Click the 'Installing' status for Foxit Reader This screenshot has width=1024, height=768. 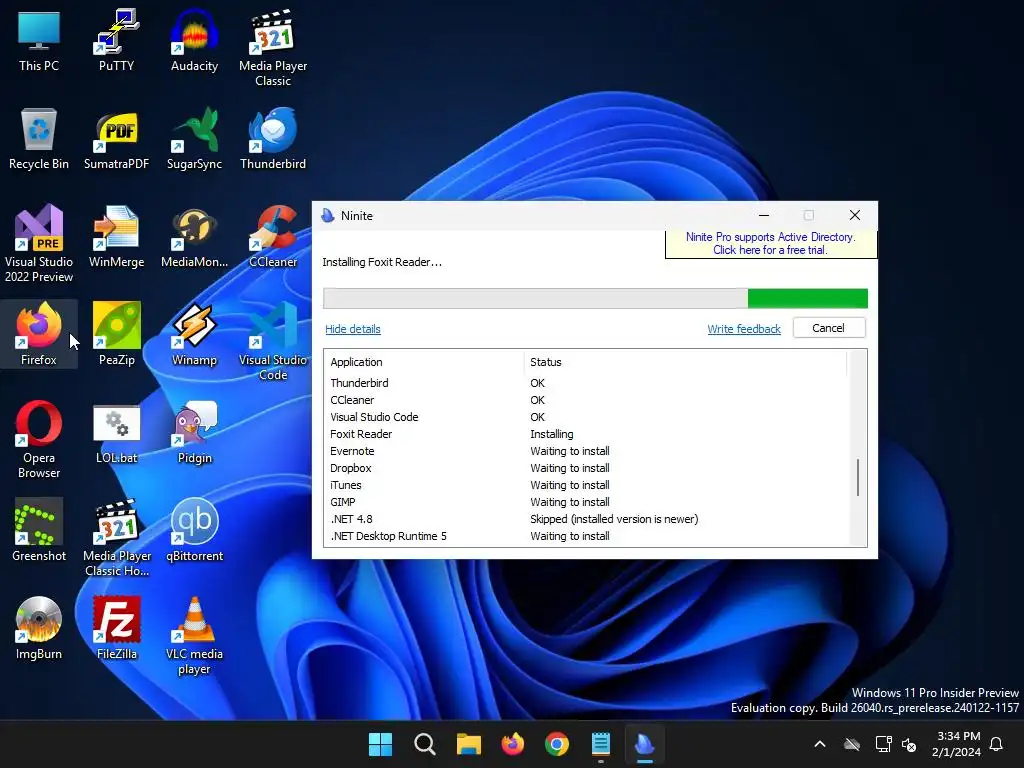552,434
